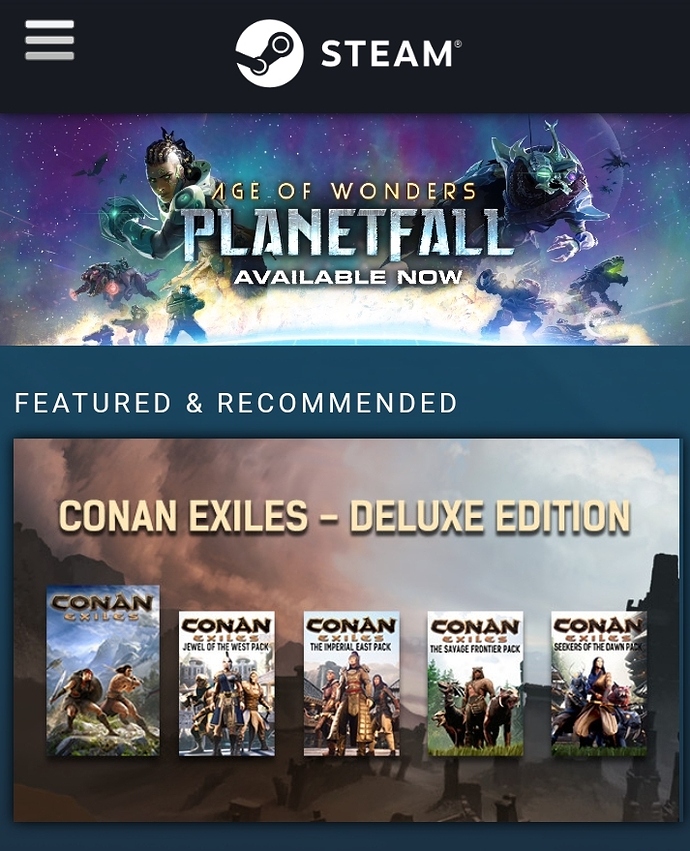Open the Age of Wonders Planetfall banner
This screenshot has width=690, height=851.
[x=345, y=229]
